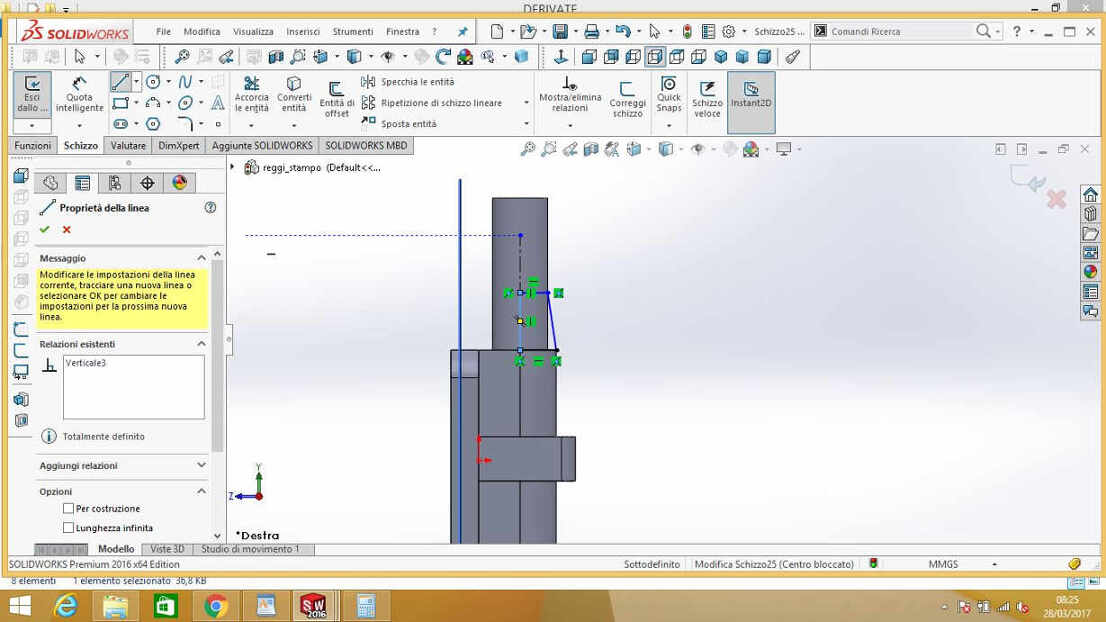Click the Save icon
The height and width of the screenshot is (622, 1106).
(560, 31)
